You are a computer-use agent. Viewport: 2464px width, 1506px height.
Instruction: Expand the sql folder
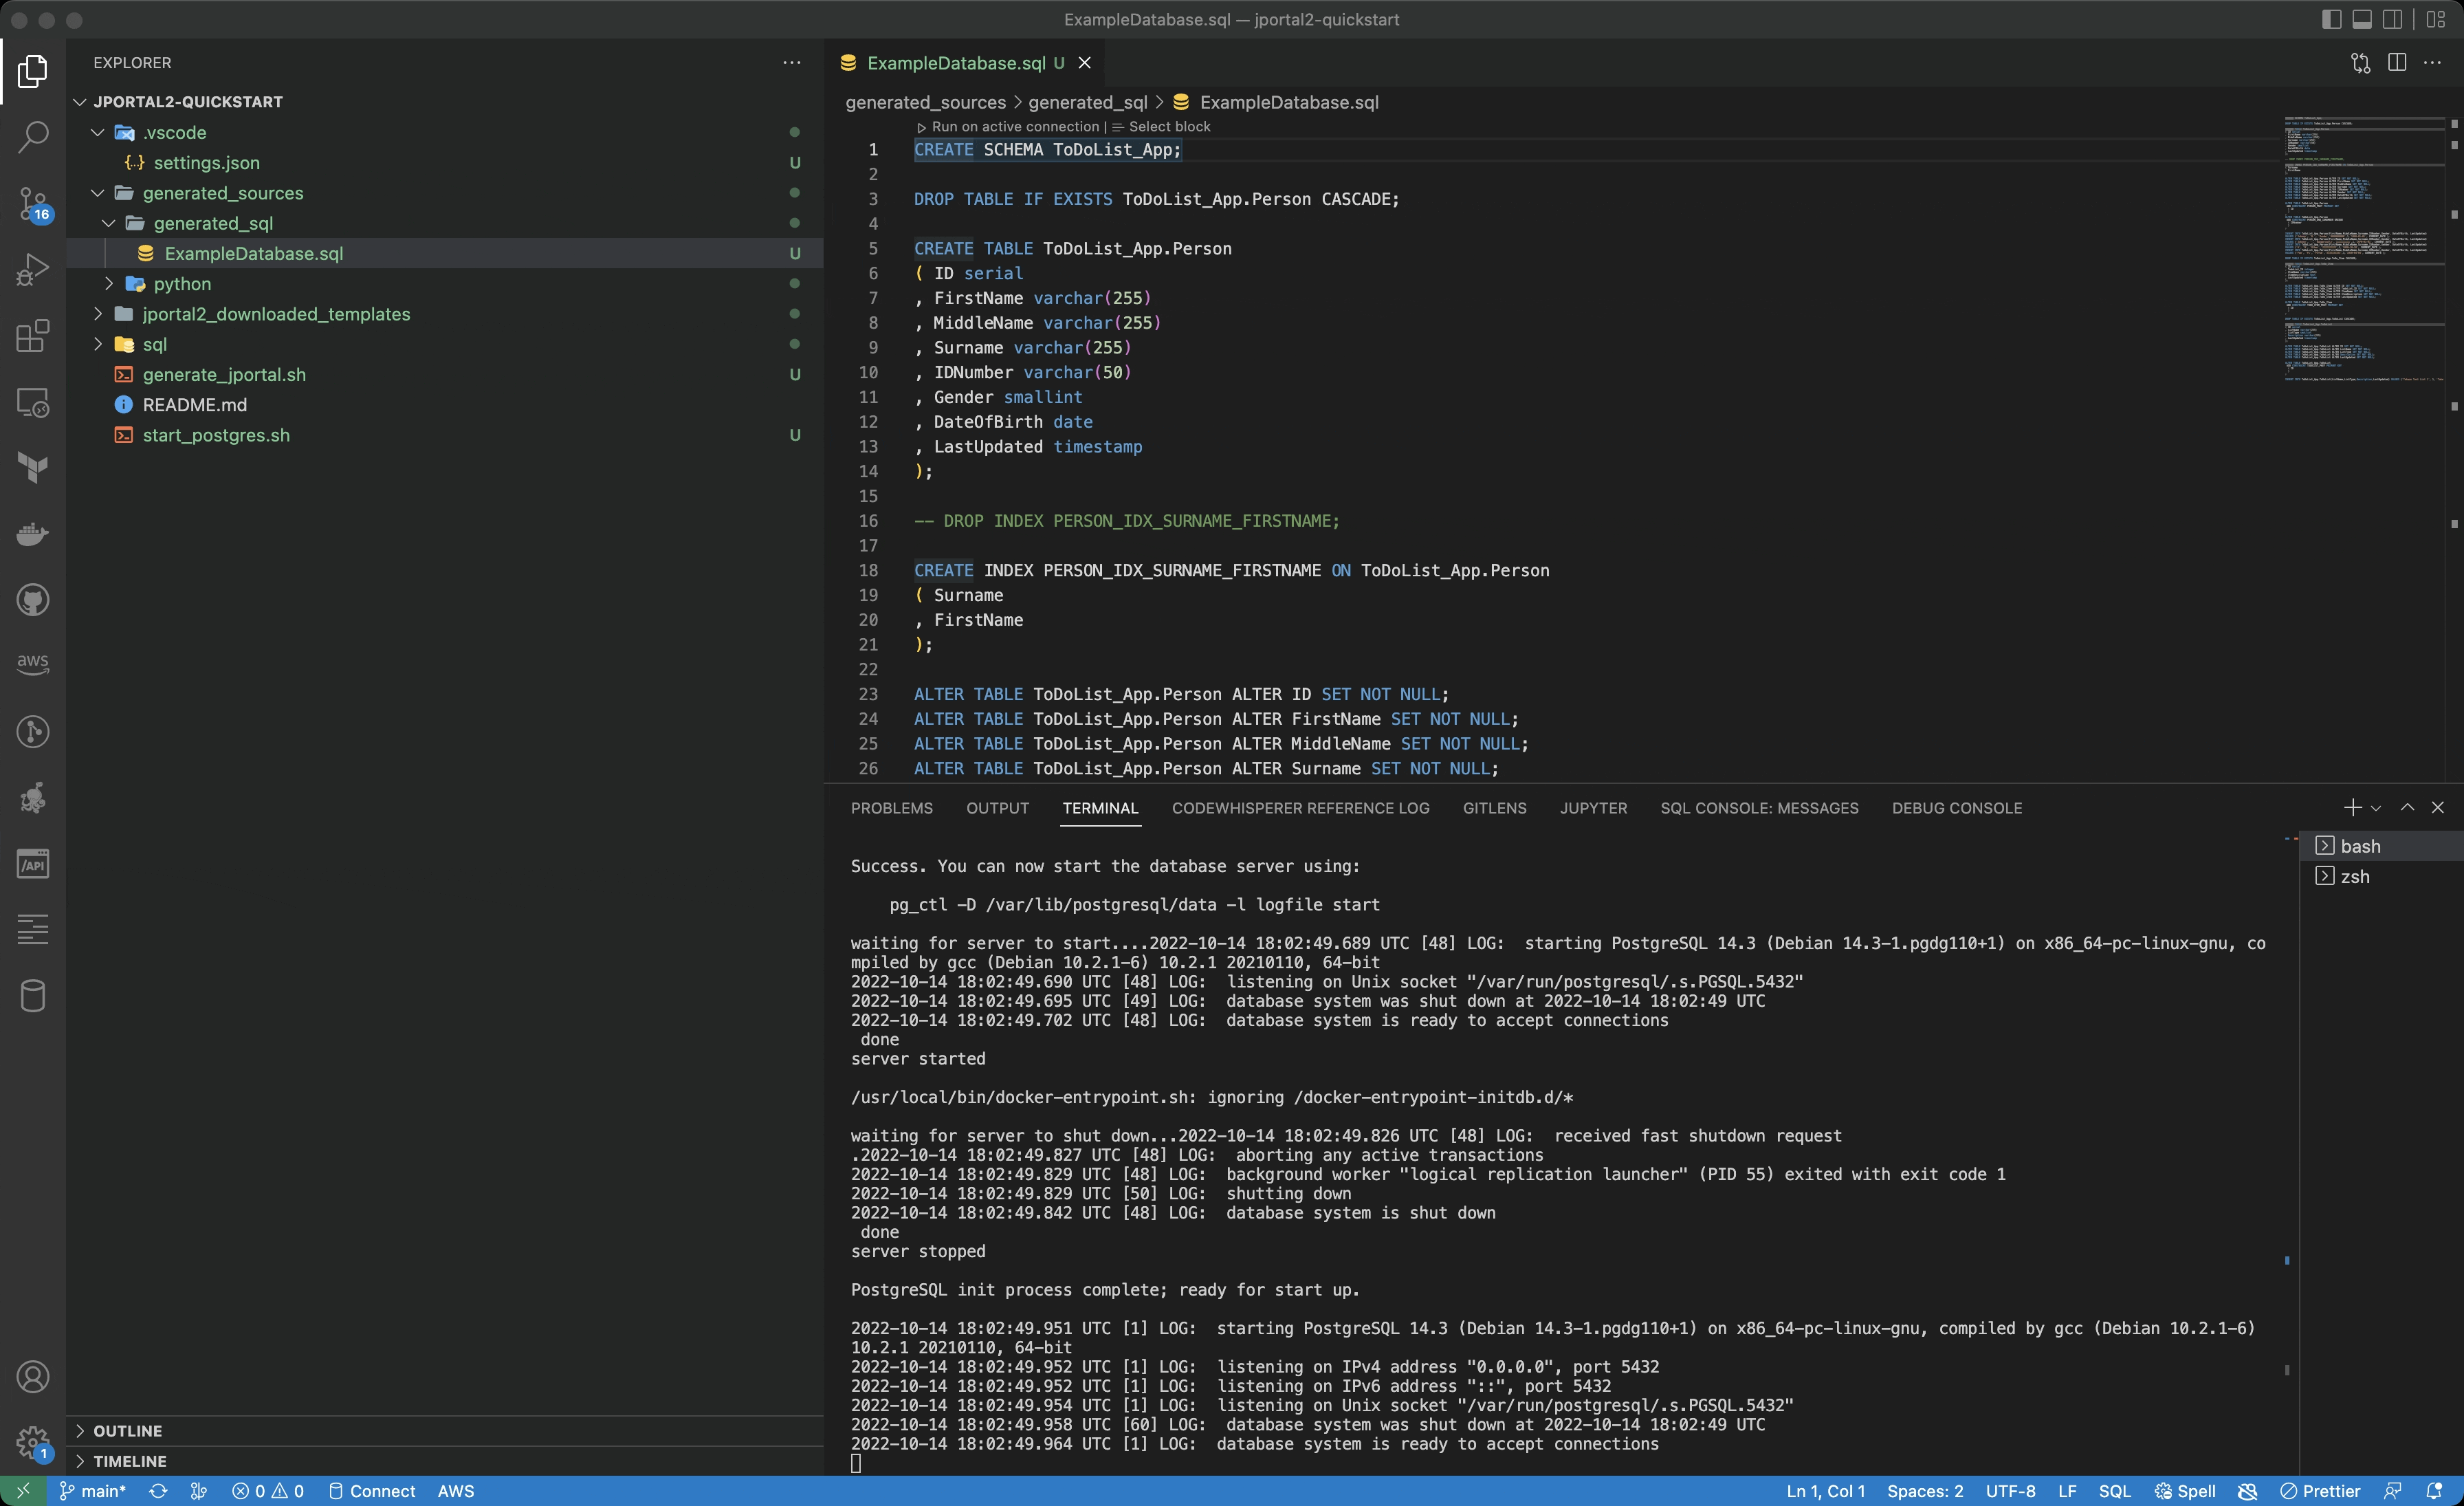coord(98,344)
